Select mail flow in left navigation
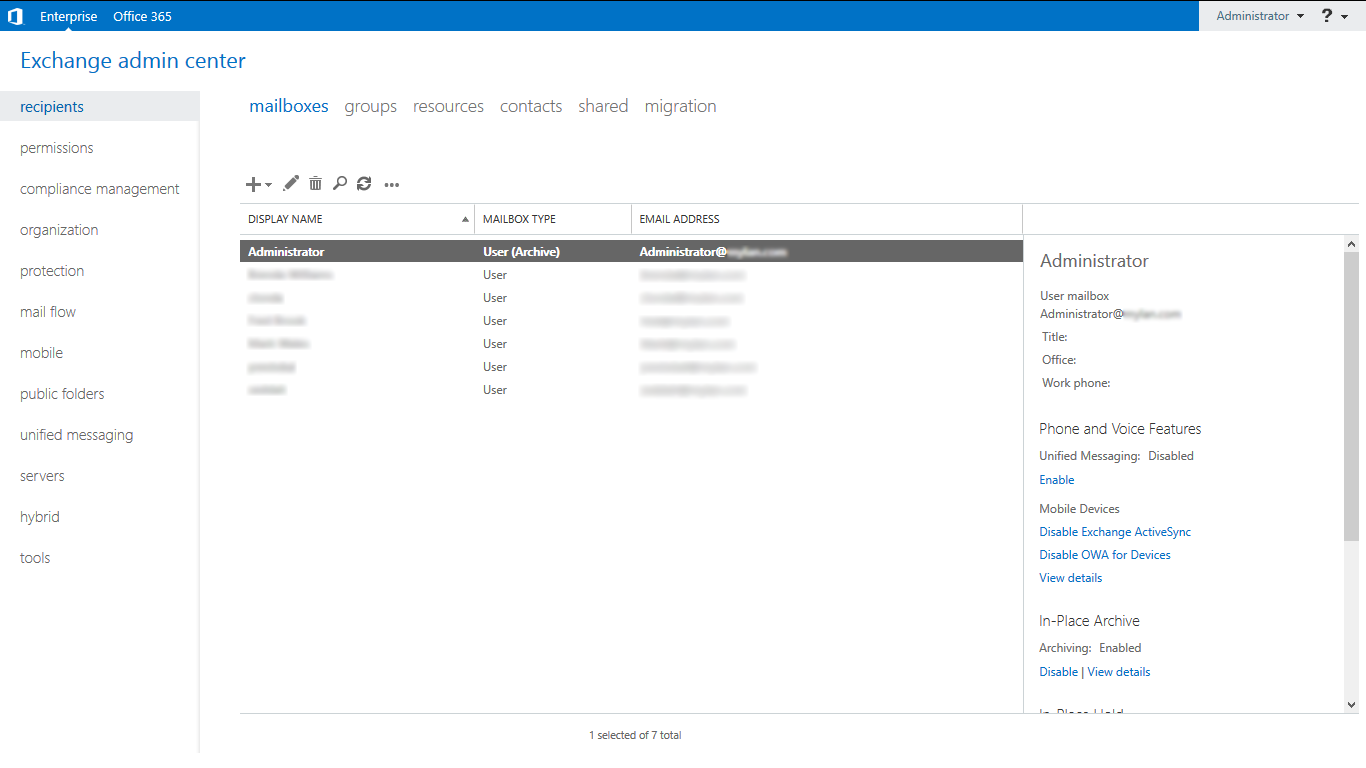 pos(48,312)
